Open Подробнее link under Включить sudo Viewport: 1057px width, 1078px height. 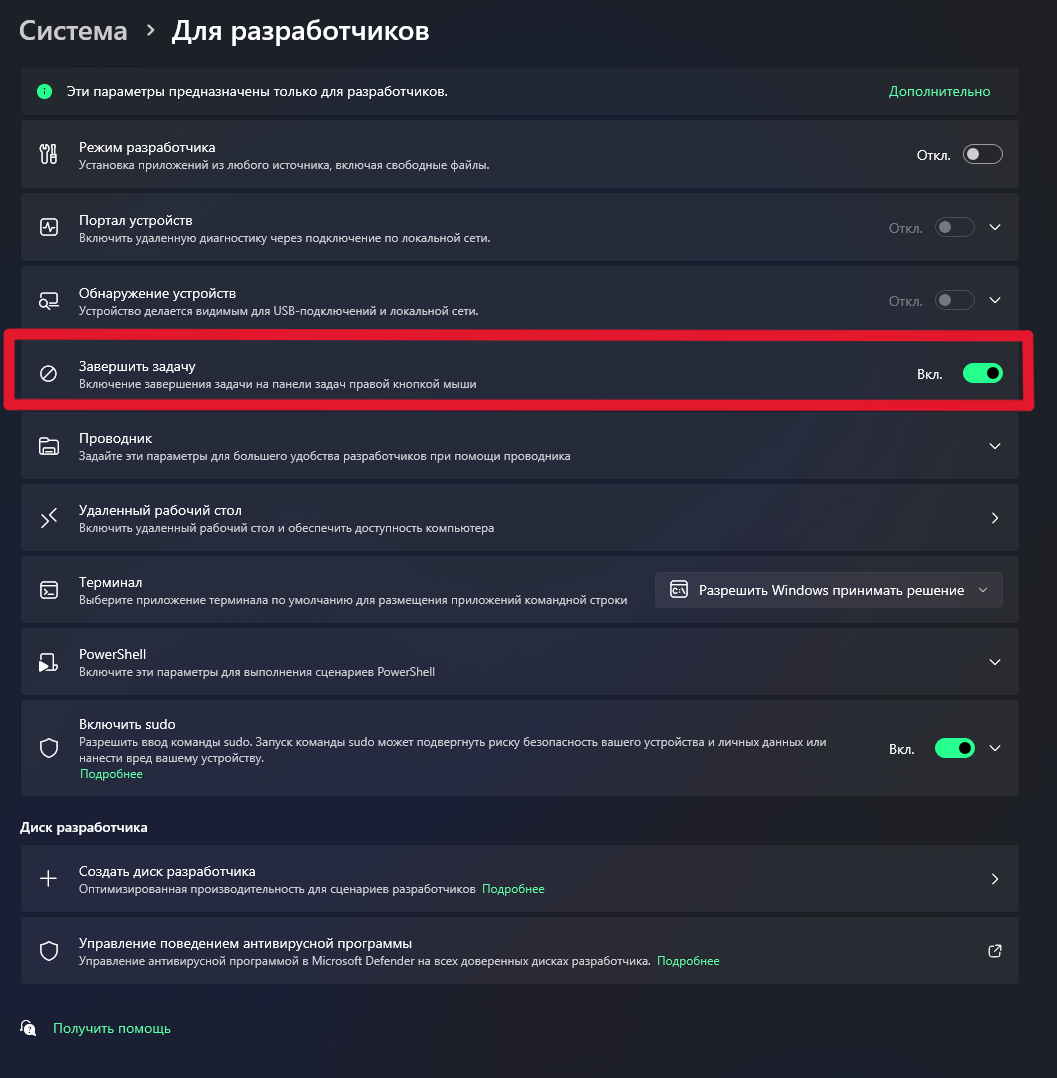(x=110, y=772)
